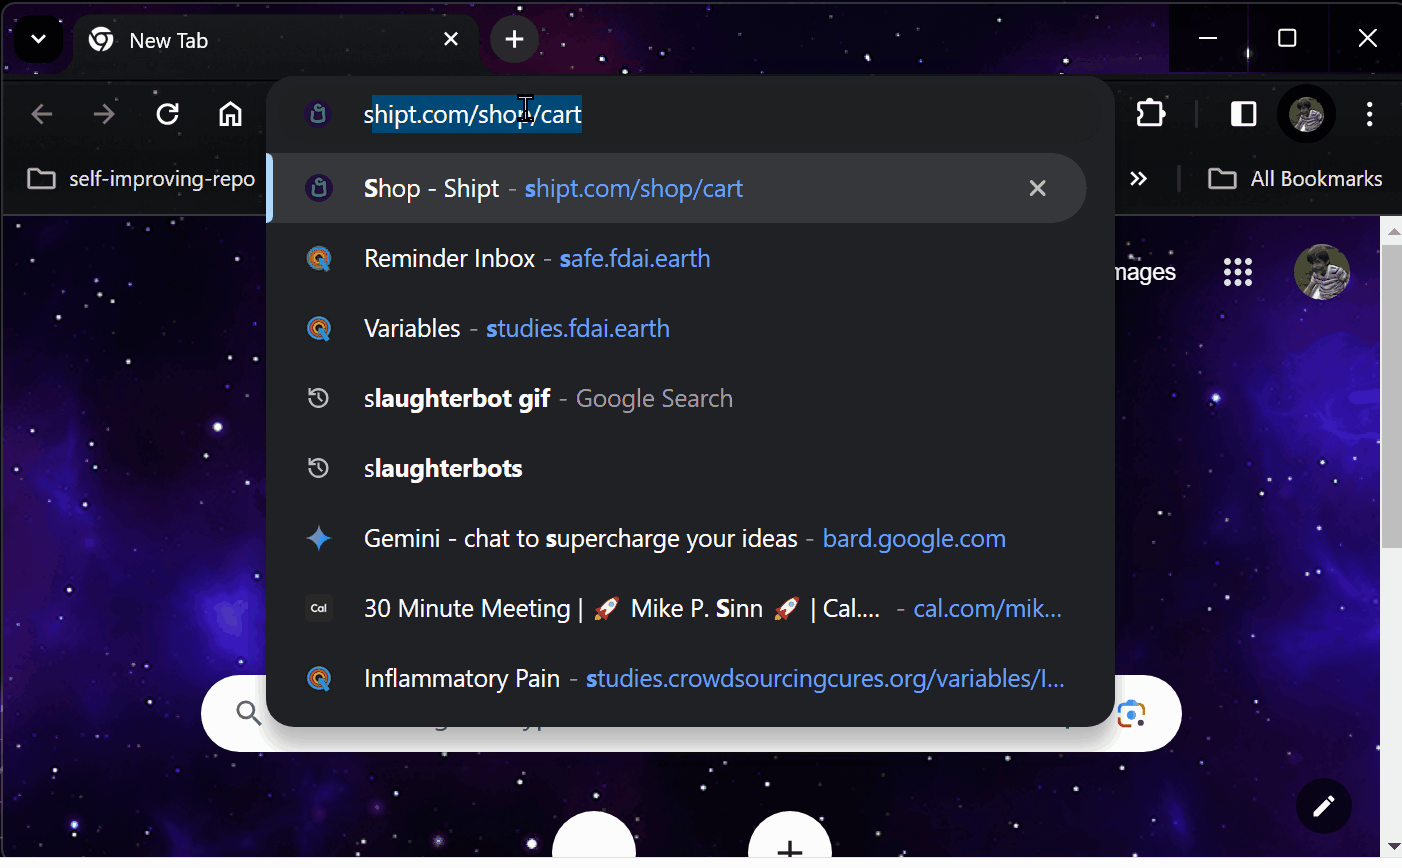Open the All Bookmarks folder

(1296, 179)
